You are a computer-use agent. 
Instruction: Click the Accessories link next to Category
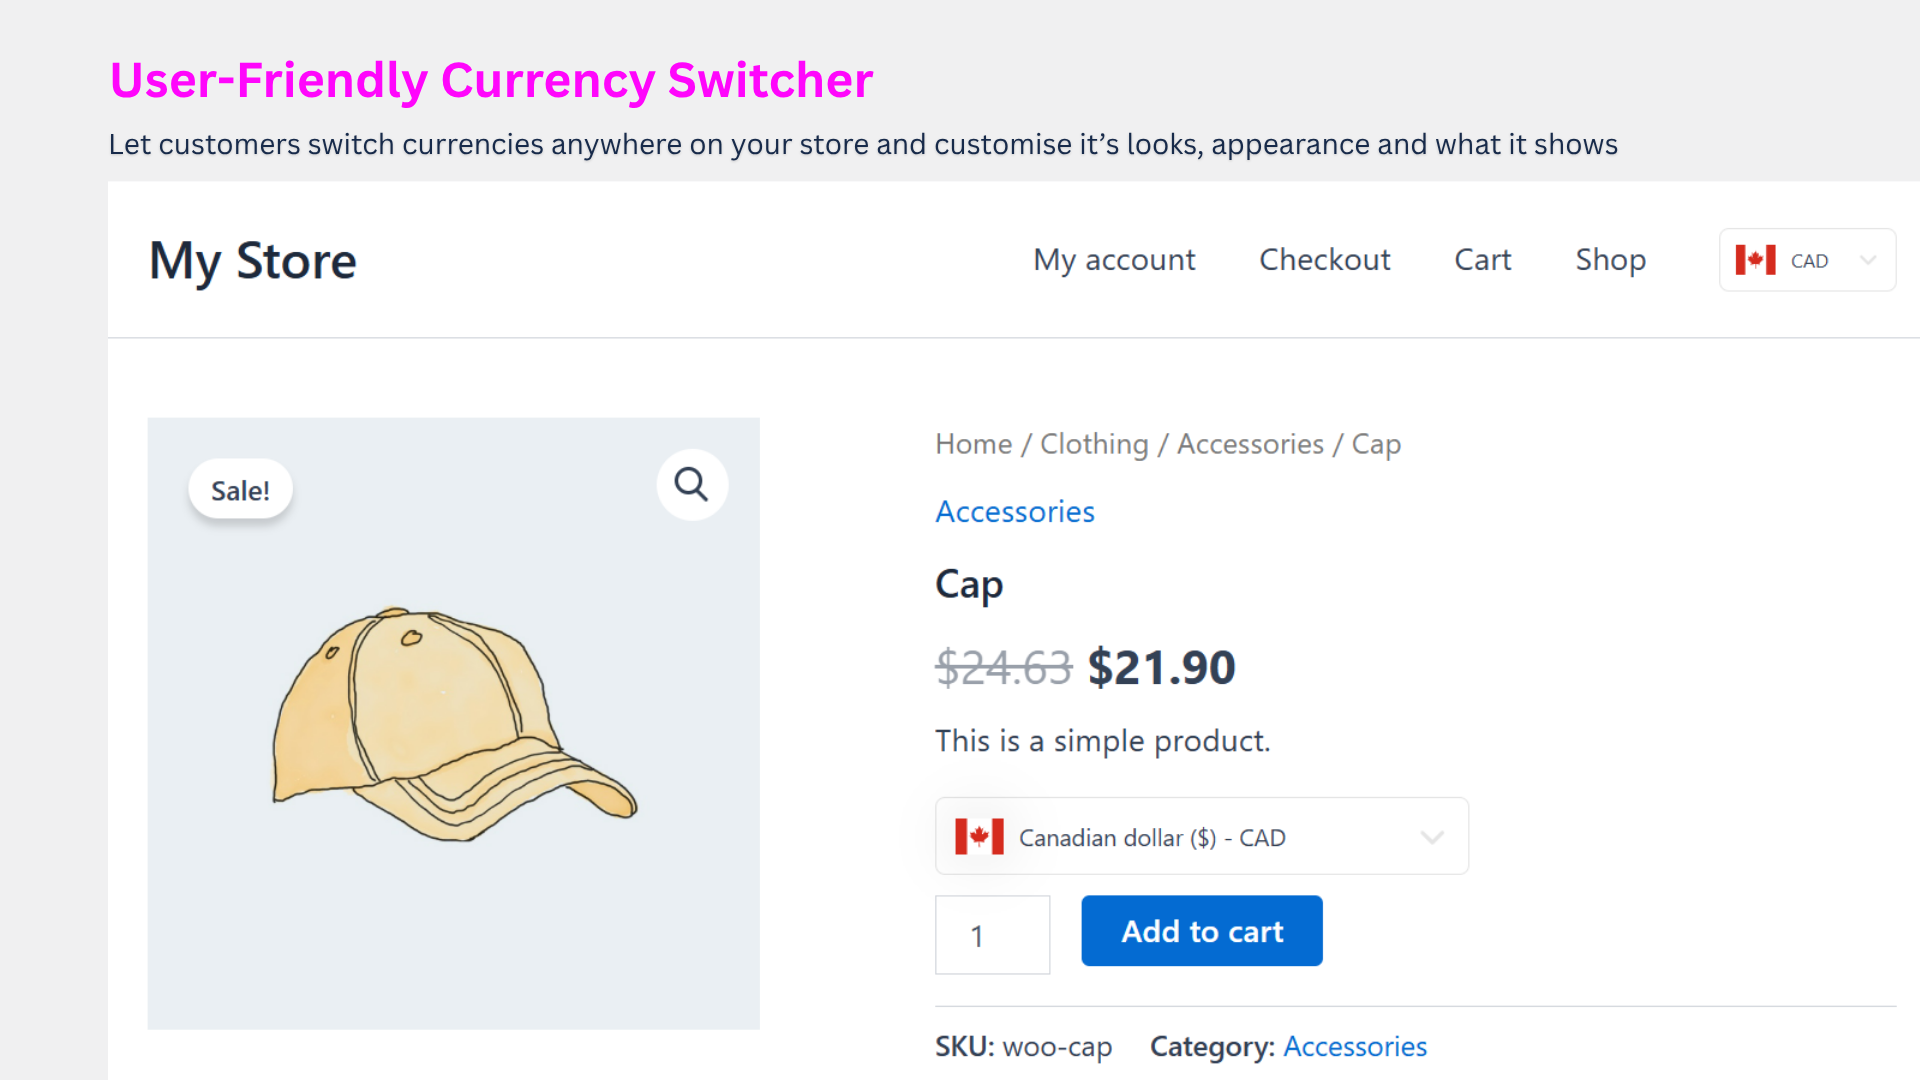1355,1046
